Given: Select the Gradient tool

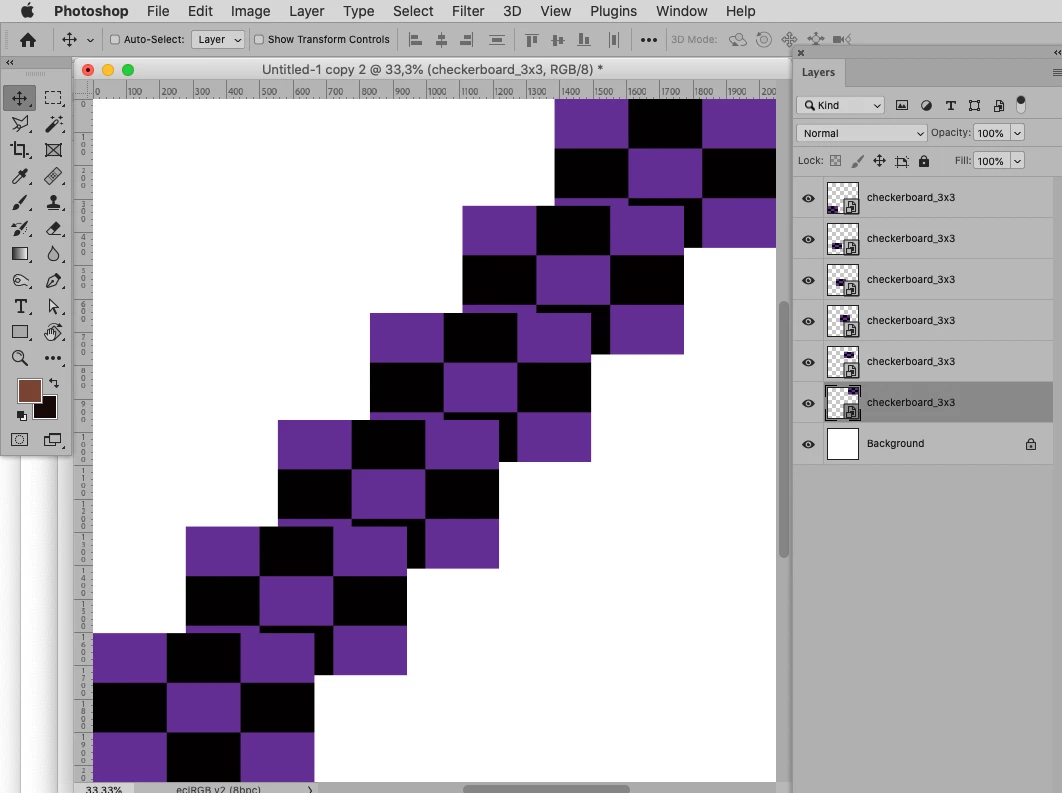Looking at the screenshot, I should 20,254.
